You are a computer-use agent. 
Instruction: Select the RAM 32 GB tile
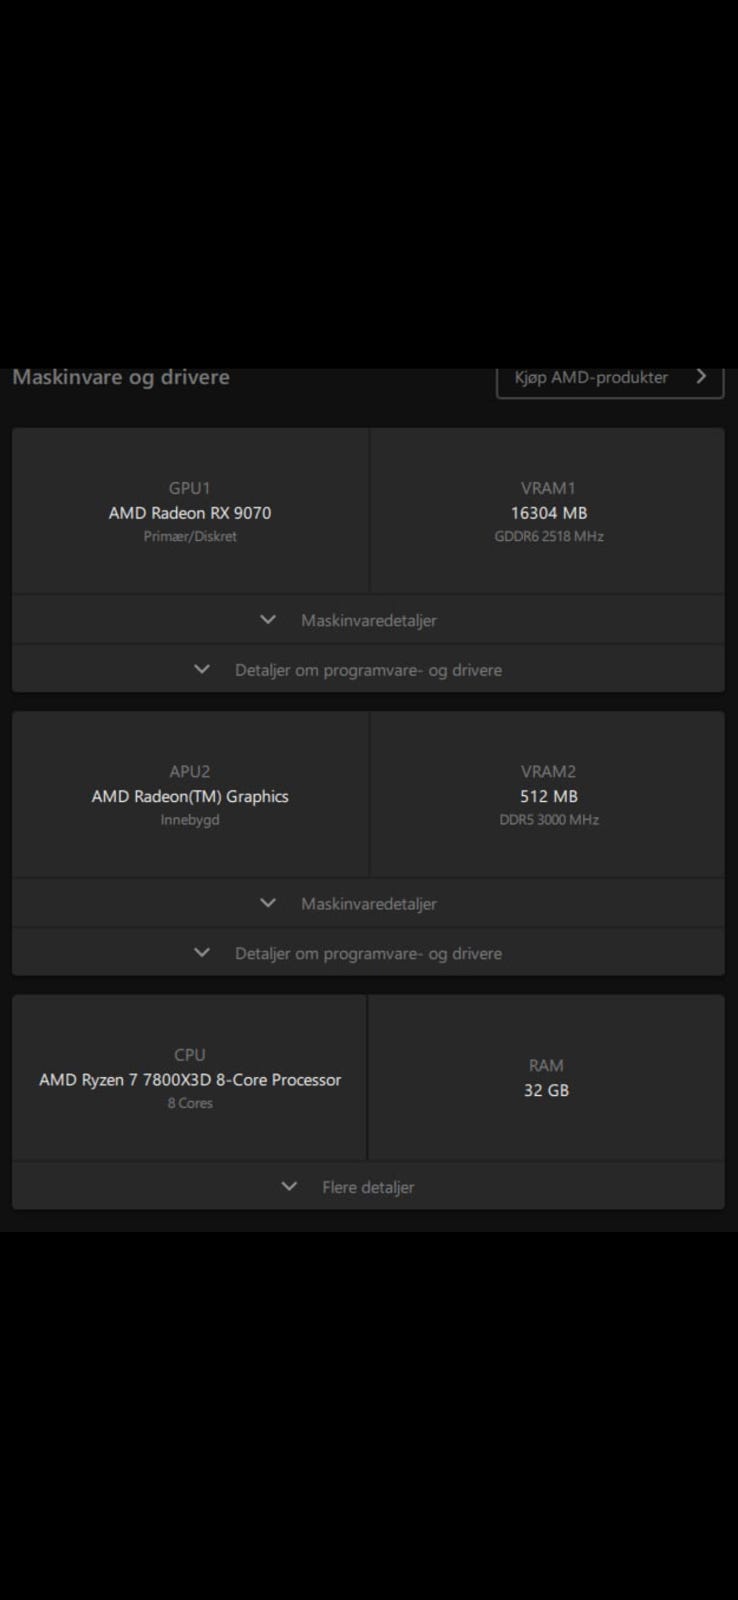point(546,1077)
